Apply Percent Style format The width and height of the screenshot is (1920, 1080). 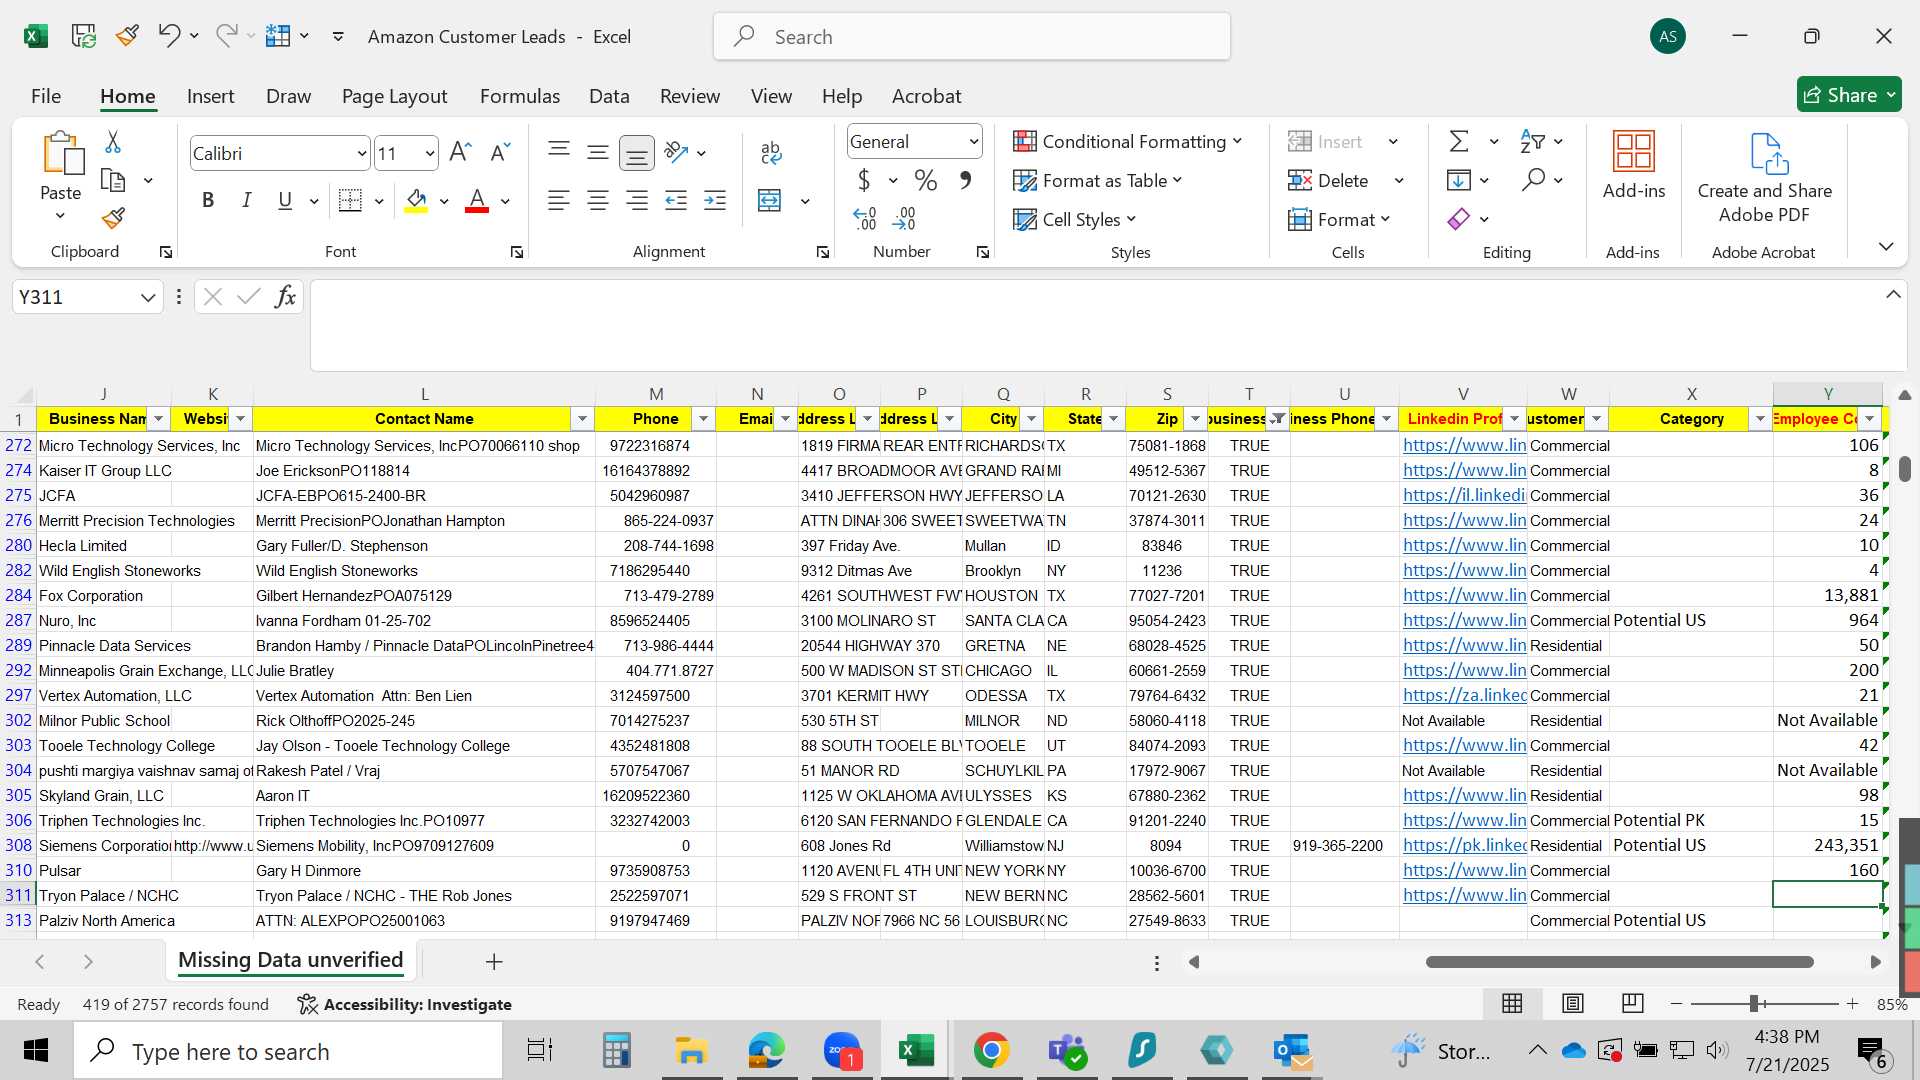coord(926,180)
